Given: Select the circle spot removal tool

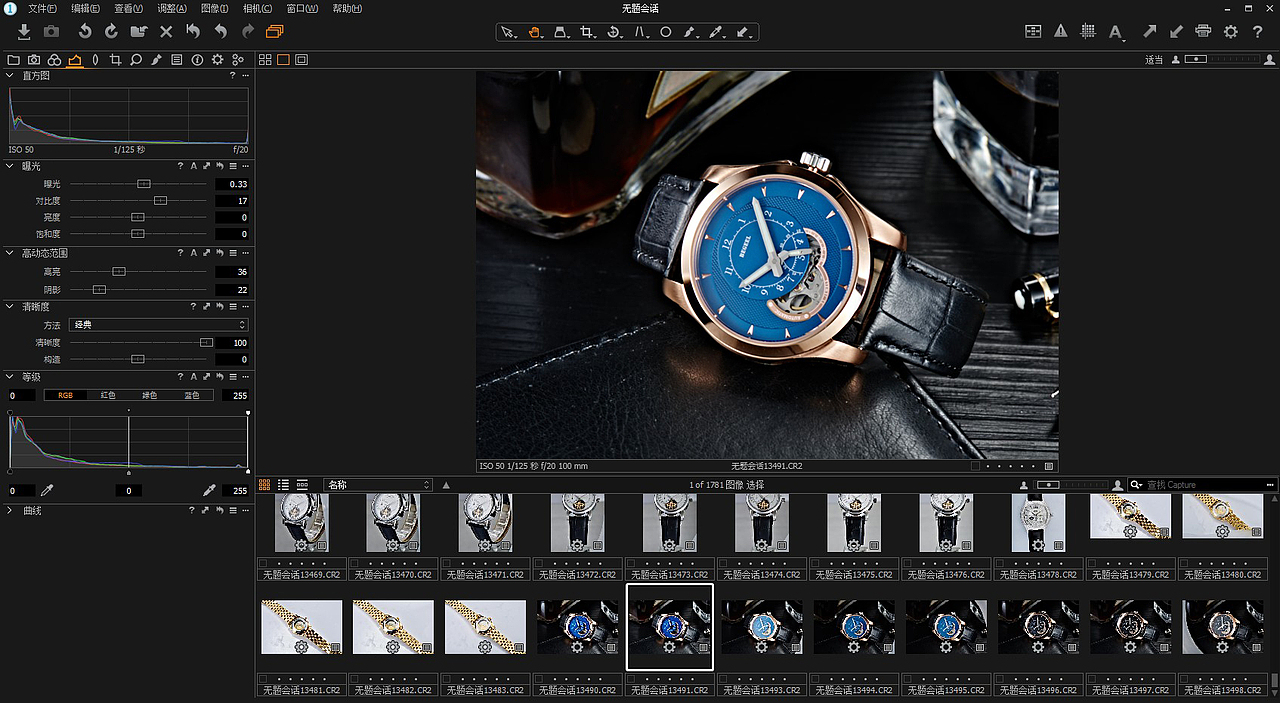Looking at the screenshot, I should tap(665, 33).
